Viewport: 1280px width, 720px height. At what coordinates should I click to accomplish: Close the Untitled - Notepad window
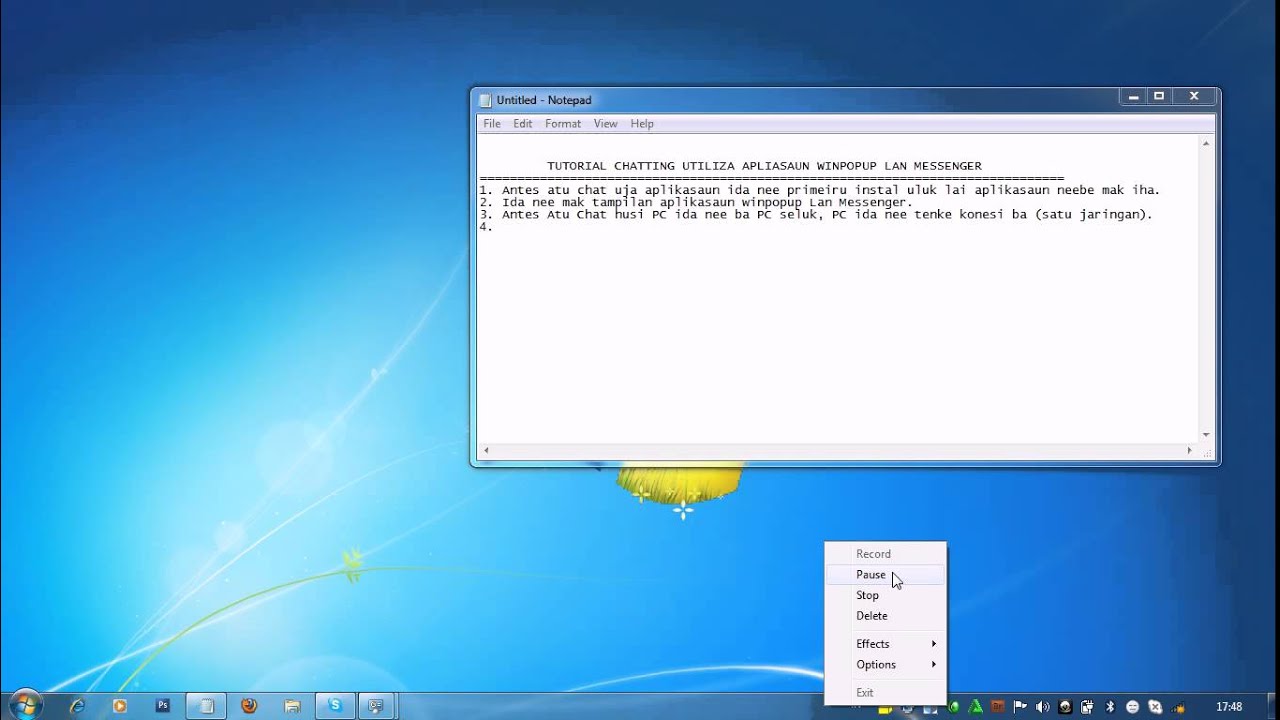1194,97
